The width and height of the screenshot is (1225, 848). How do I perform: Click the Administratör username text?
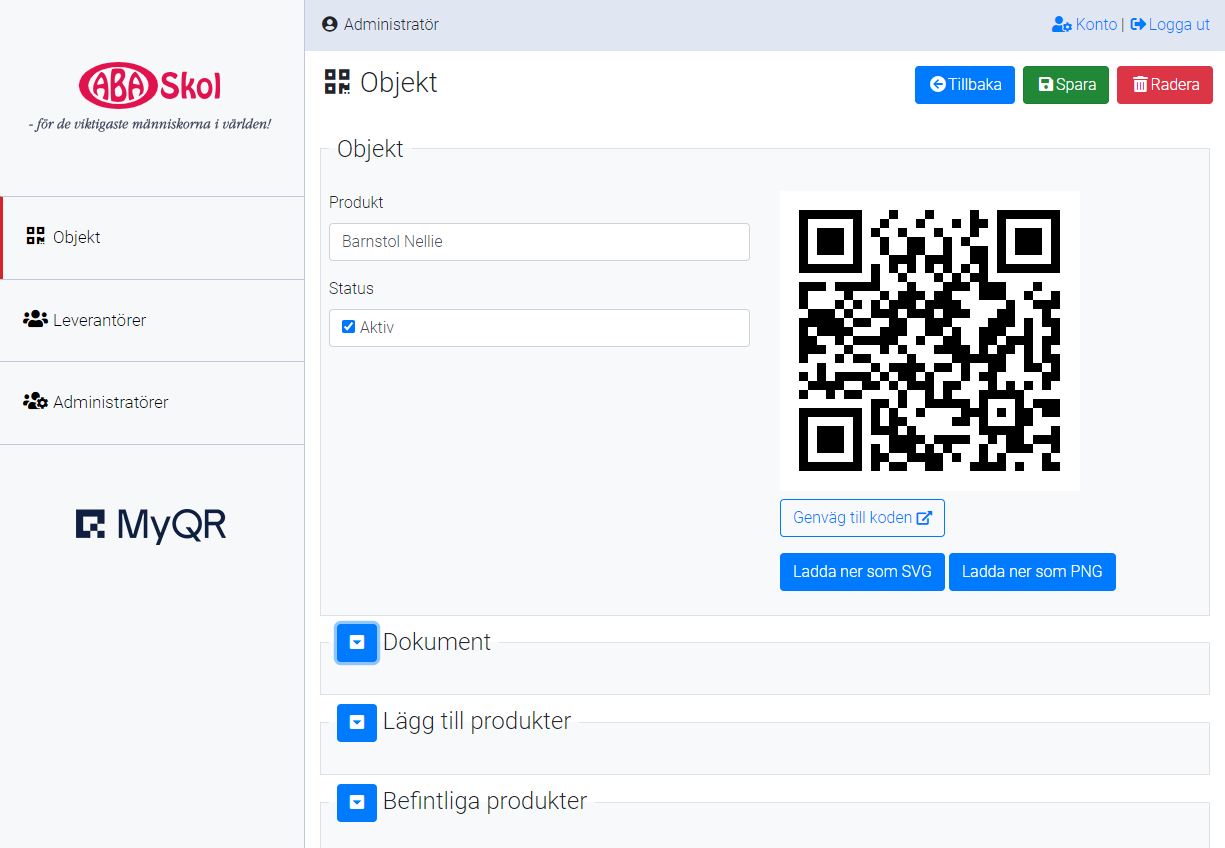click(391, 24)
